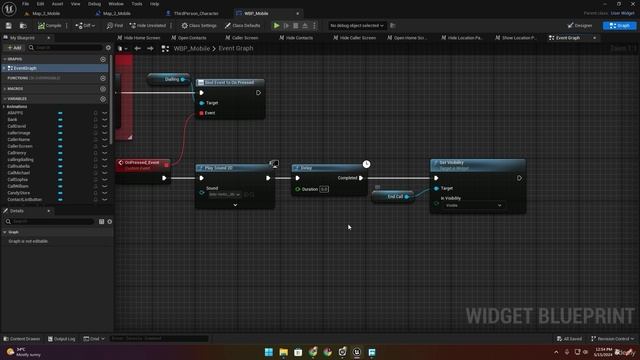Toggle Hide Unrelated nodes

point(148,26)
